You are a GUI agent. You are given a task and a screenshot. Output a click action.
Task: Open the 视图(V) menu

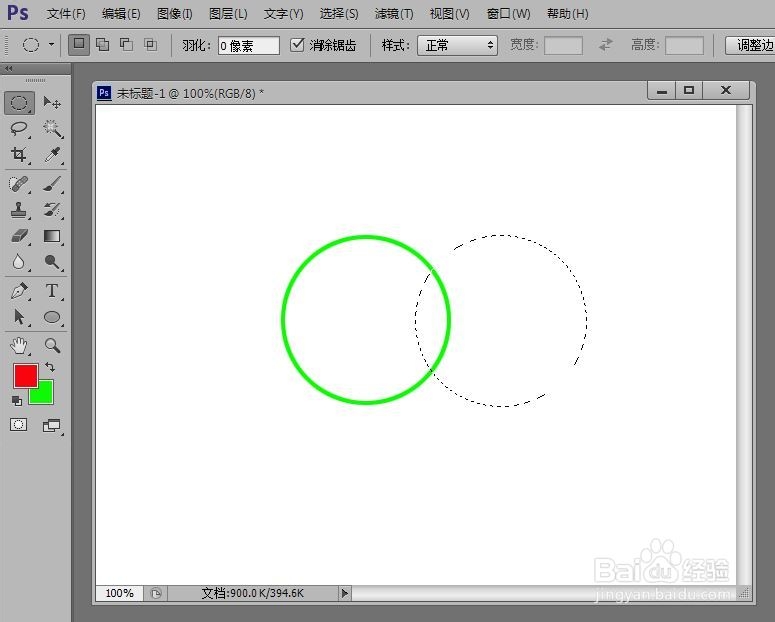point(449,14)
